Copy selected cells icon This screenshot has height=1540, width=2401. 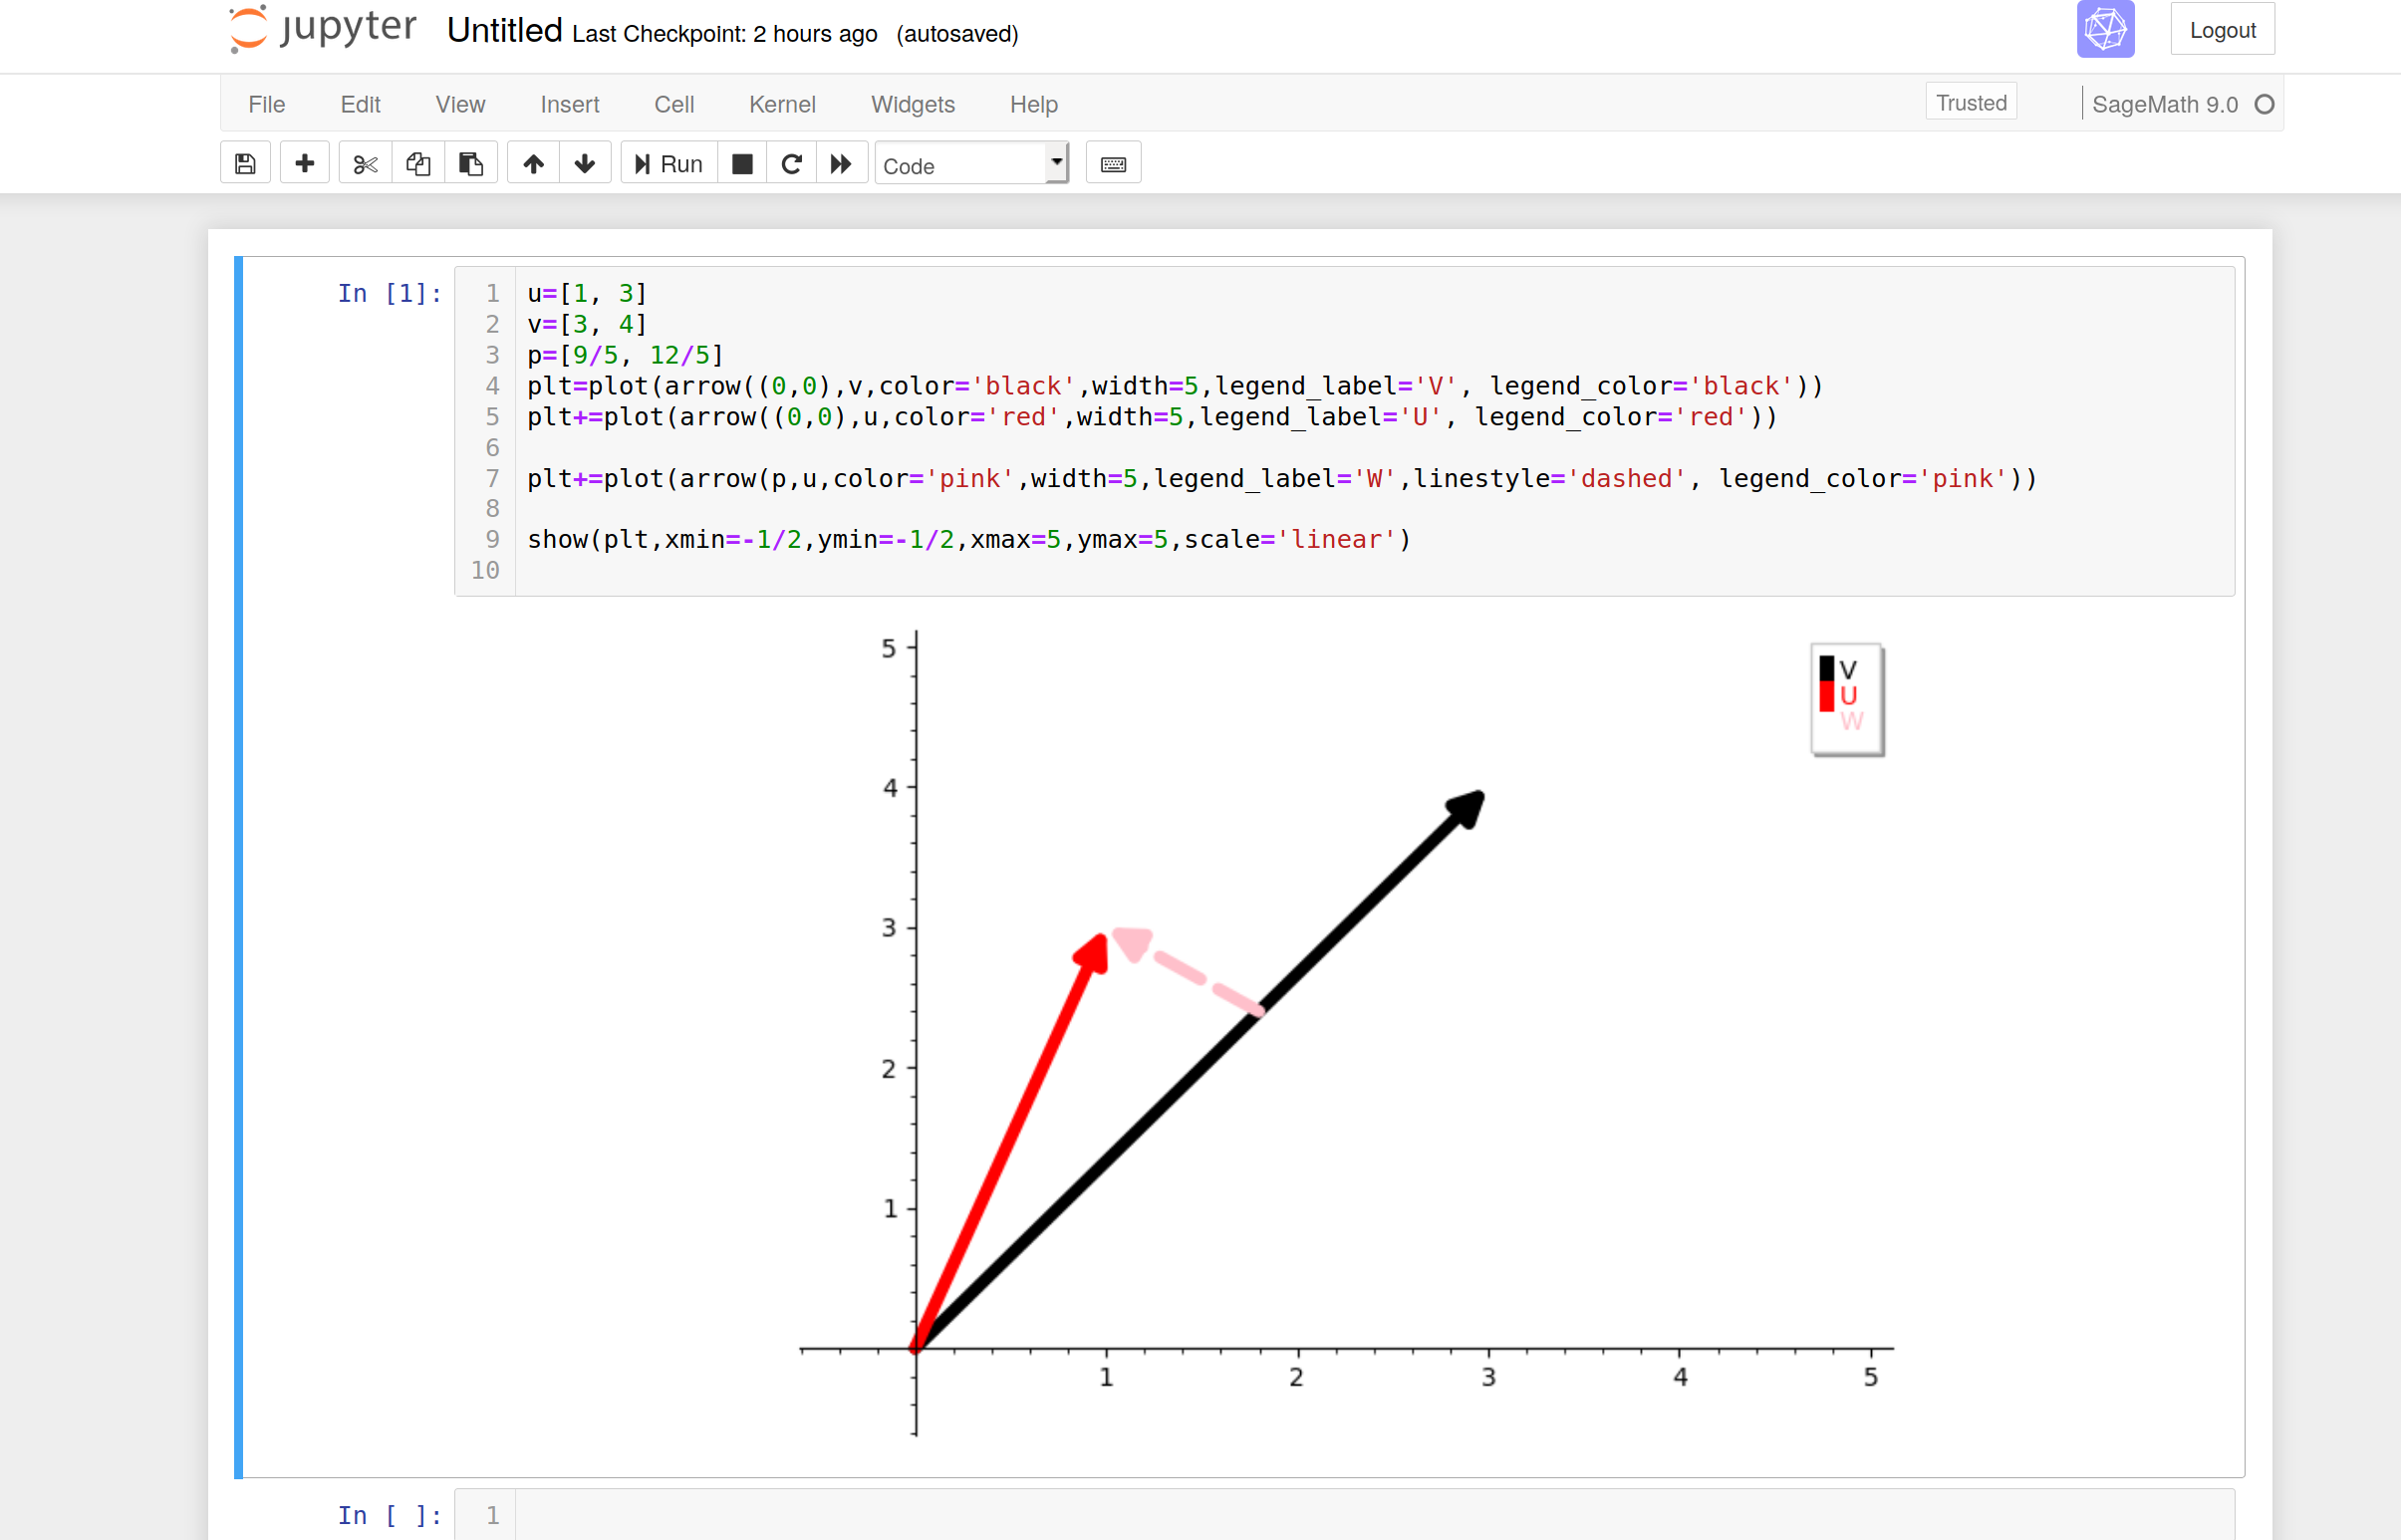(x=418, y=164)
